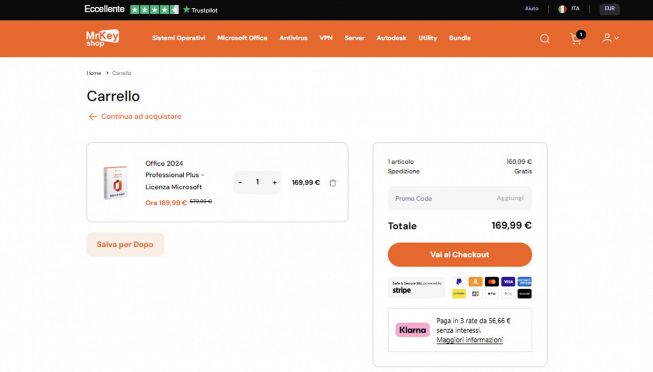Go to Home breadcrumb
The width and height of the screenshot is (653, 372).
[x=94, y=73]
